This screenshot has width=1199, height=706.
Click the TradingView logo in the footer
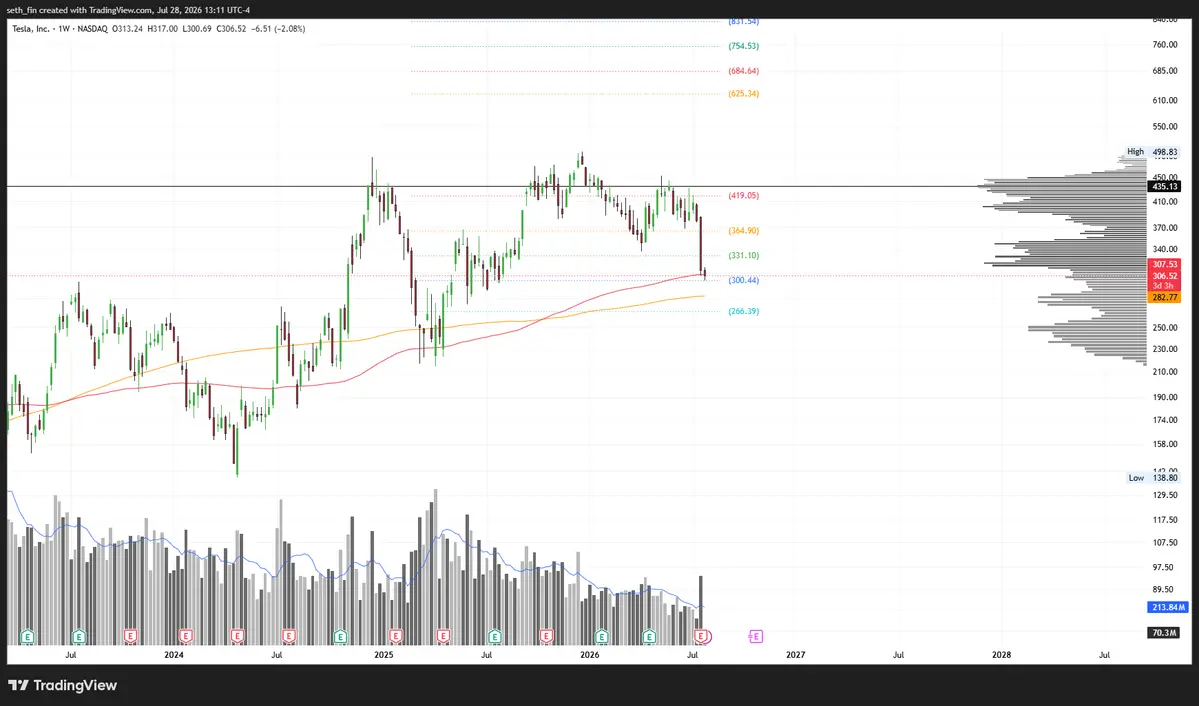63,685
